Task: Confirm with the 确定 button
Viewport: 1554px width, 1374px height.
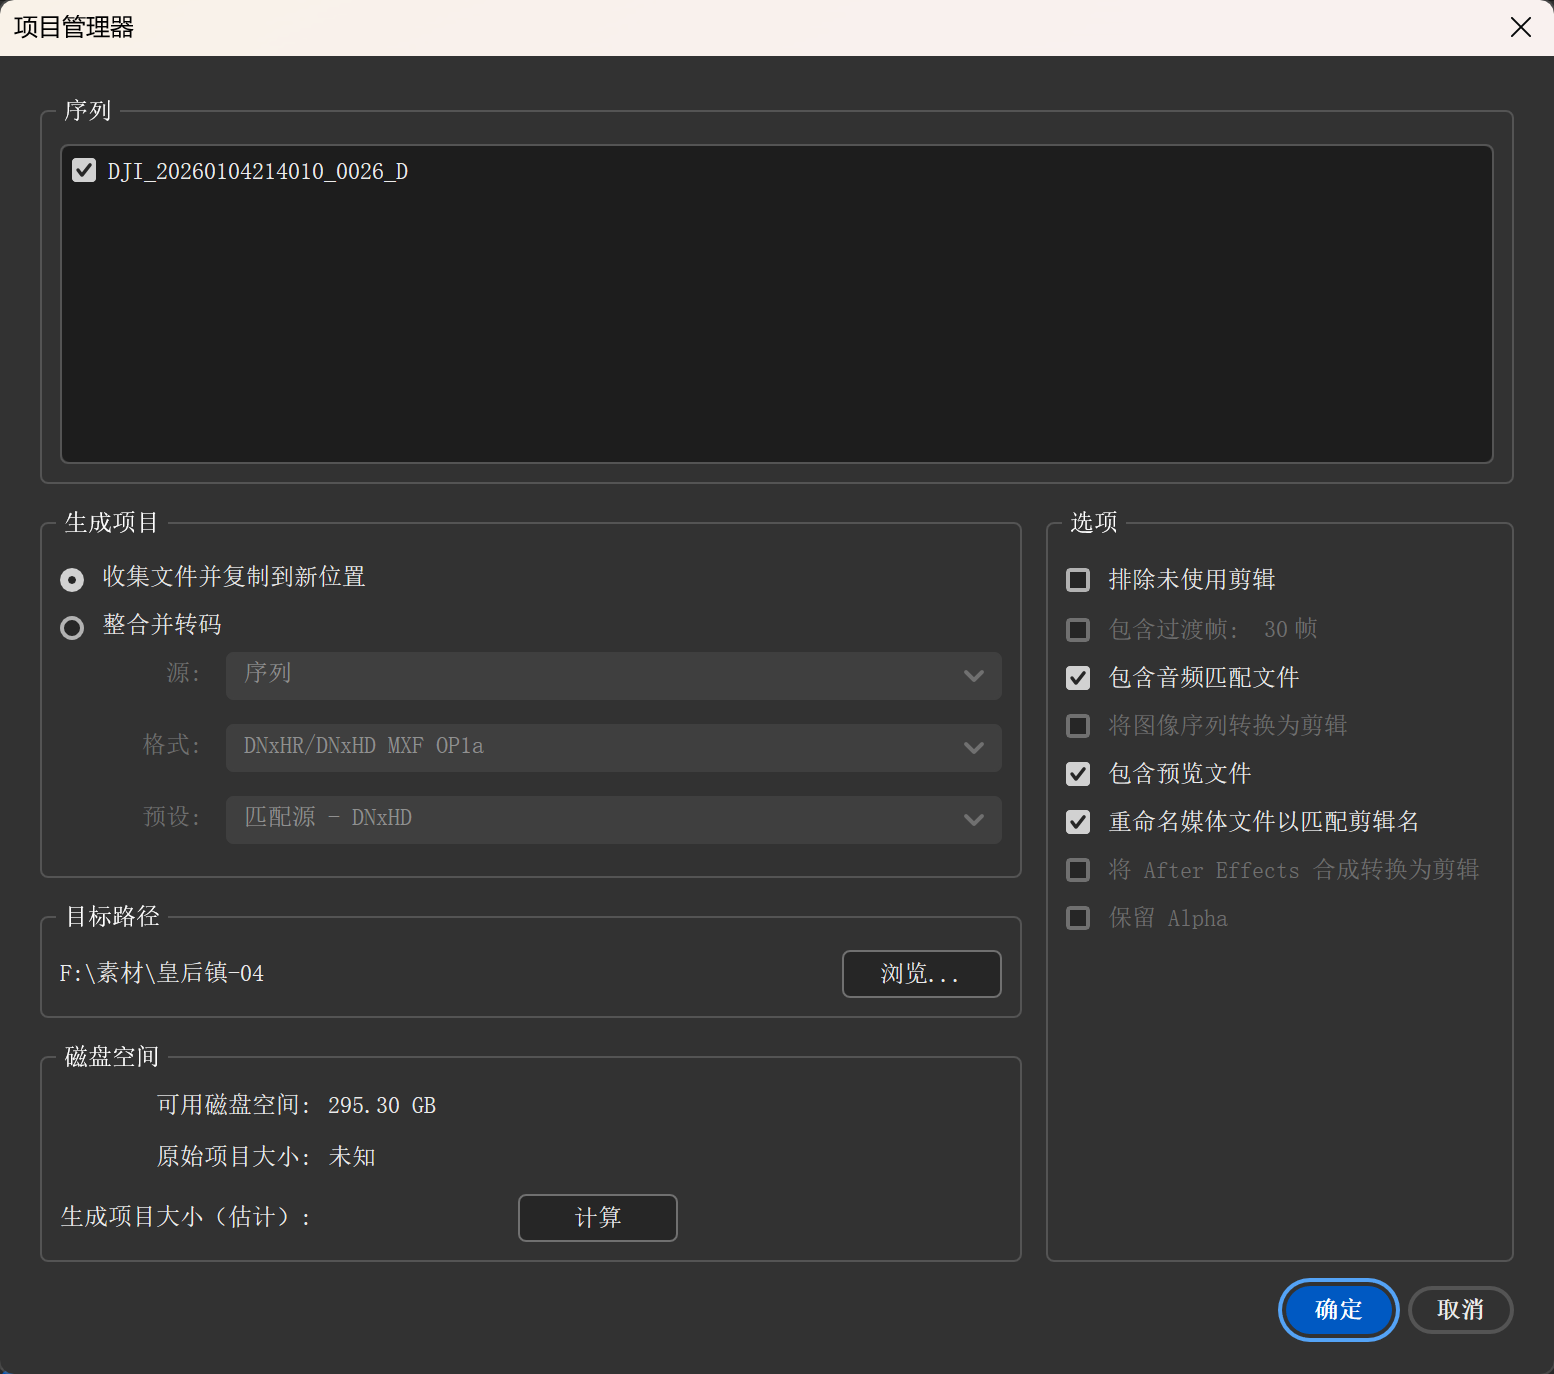Action: point(1338,1309)
